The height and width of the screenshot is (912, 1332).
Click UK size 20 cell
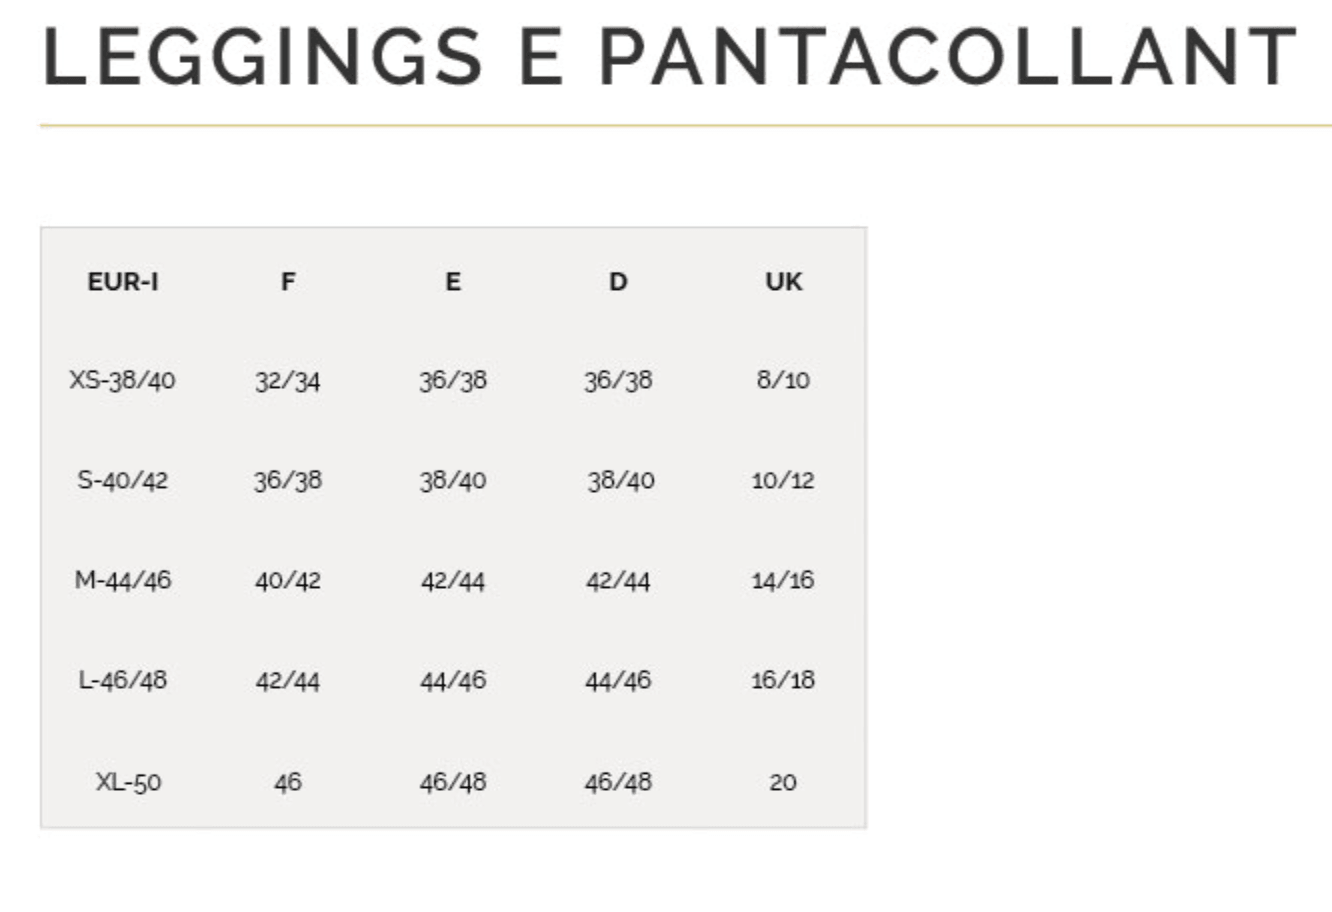click(x=783, y=782)
